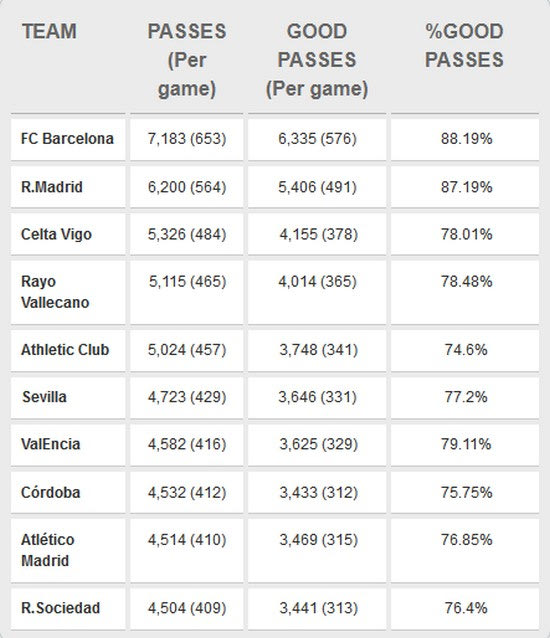Viewport: 550px width, 638px height.
Task: Select R.Sociedad's 76.4% cell
Action: coord(466,608)
